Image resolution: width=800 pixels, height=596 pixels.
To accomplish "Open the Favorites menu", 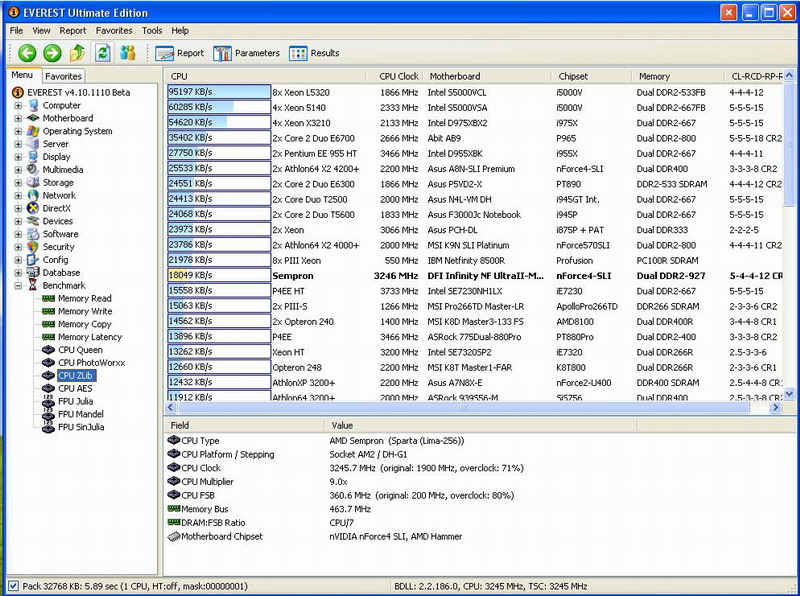I will [x=114, y=31].
